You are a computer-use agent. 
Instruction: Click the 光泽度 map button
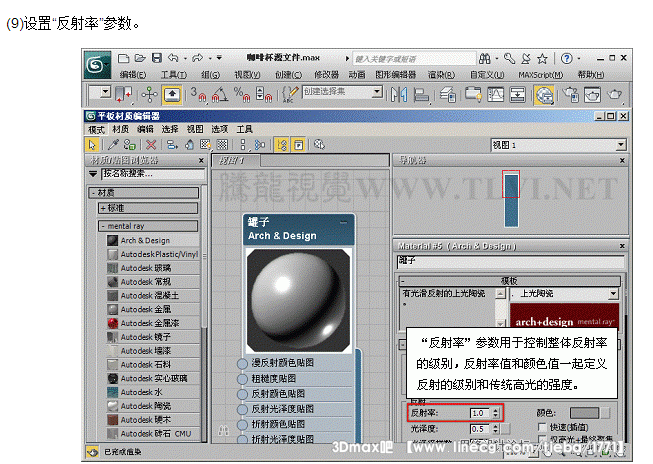pyautogui.click(x=506, y=429)
